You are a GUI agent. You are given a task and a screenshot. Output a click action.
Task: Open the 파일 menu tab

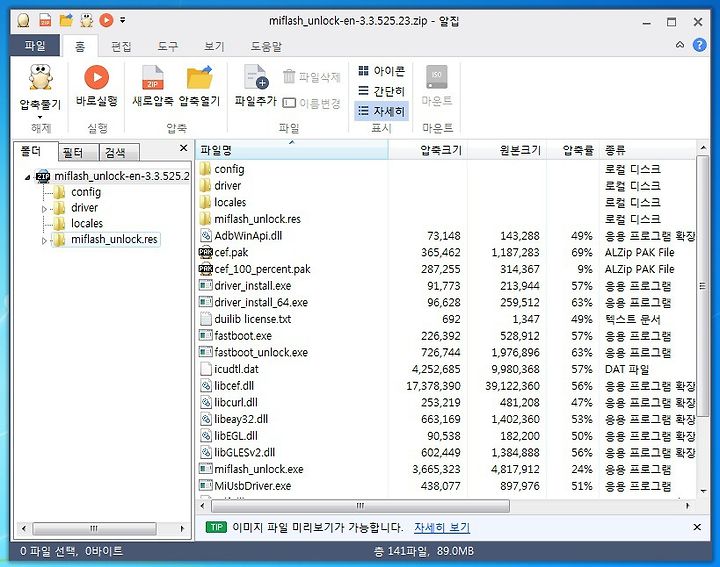(x=35, y=46)
